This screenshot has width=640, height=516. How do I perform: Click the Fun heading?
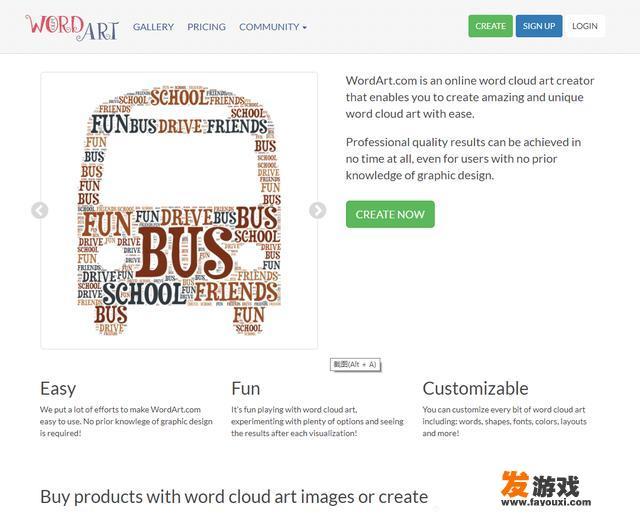pyautogui.click(x=246, y=388)
